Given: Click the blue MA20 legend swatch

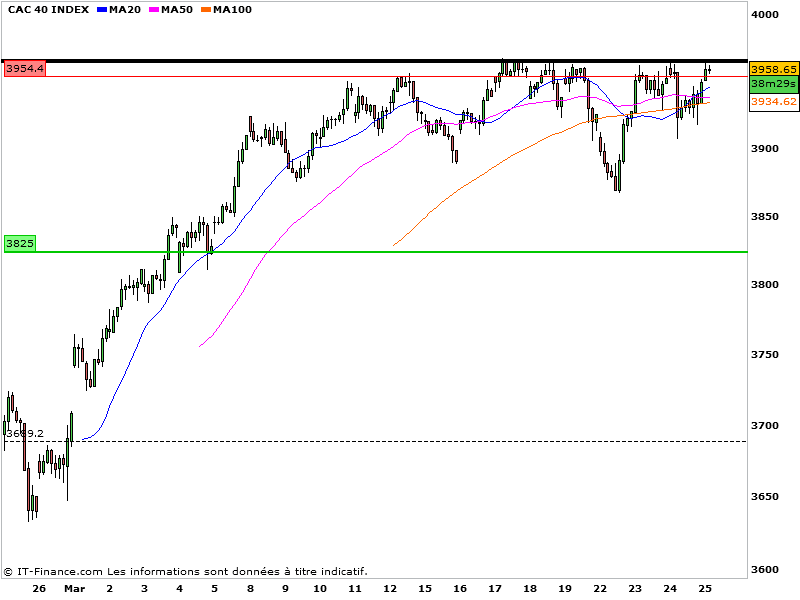Looking at the screenshot, I should coord(102,10).
